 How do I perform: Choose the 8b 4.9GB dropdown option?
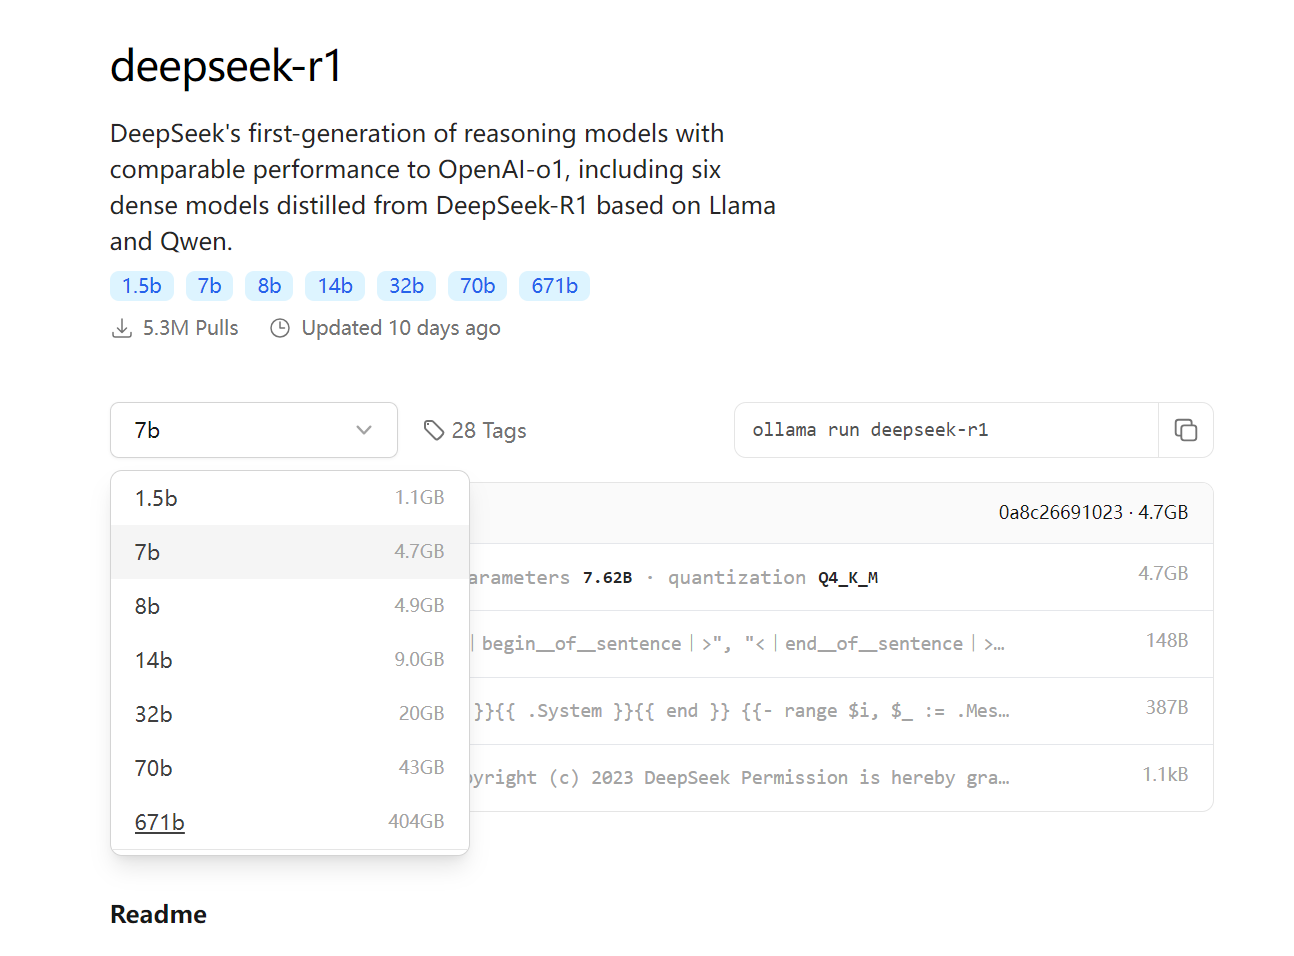tap(289, 606)
